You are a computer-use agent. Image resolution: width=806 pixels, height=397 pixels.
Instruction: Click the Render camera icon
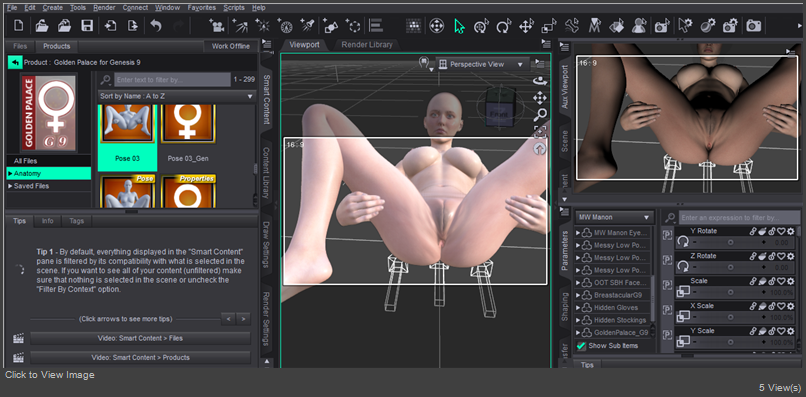(x=754, y=25)
